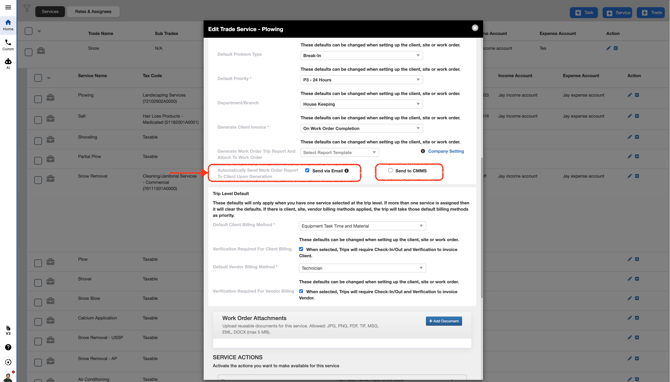Image resolution: width=670 pixels, height=382 pixels.
Task: Click the Service Name column header
Action: pyautogui.click(x=92, y=76)
